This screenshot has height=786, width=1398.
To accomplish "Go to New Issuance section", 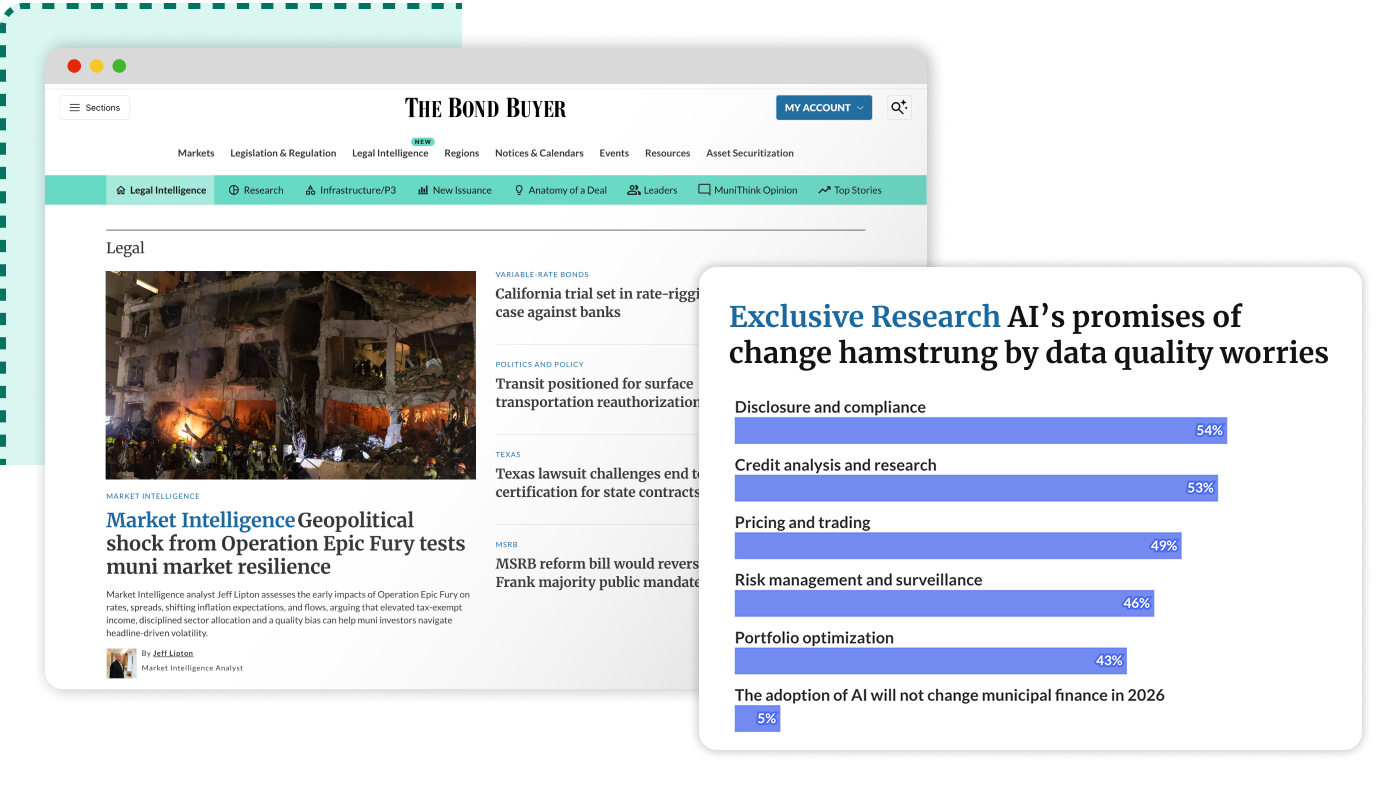I will pyautogui.click(x=454, y=190).
